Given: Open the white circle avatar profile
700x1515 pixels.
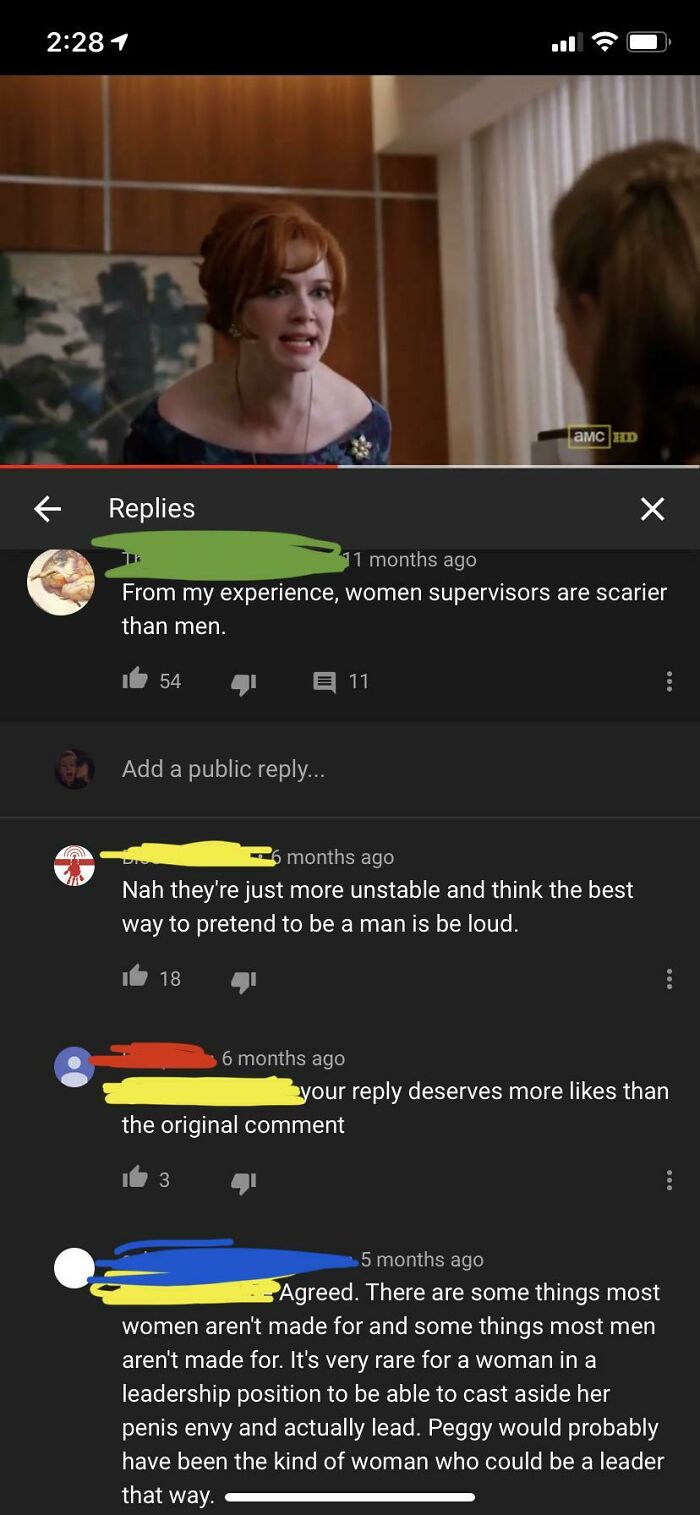Looking at the screenshot, I should click(74, 1268).
